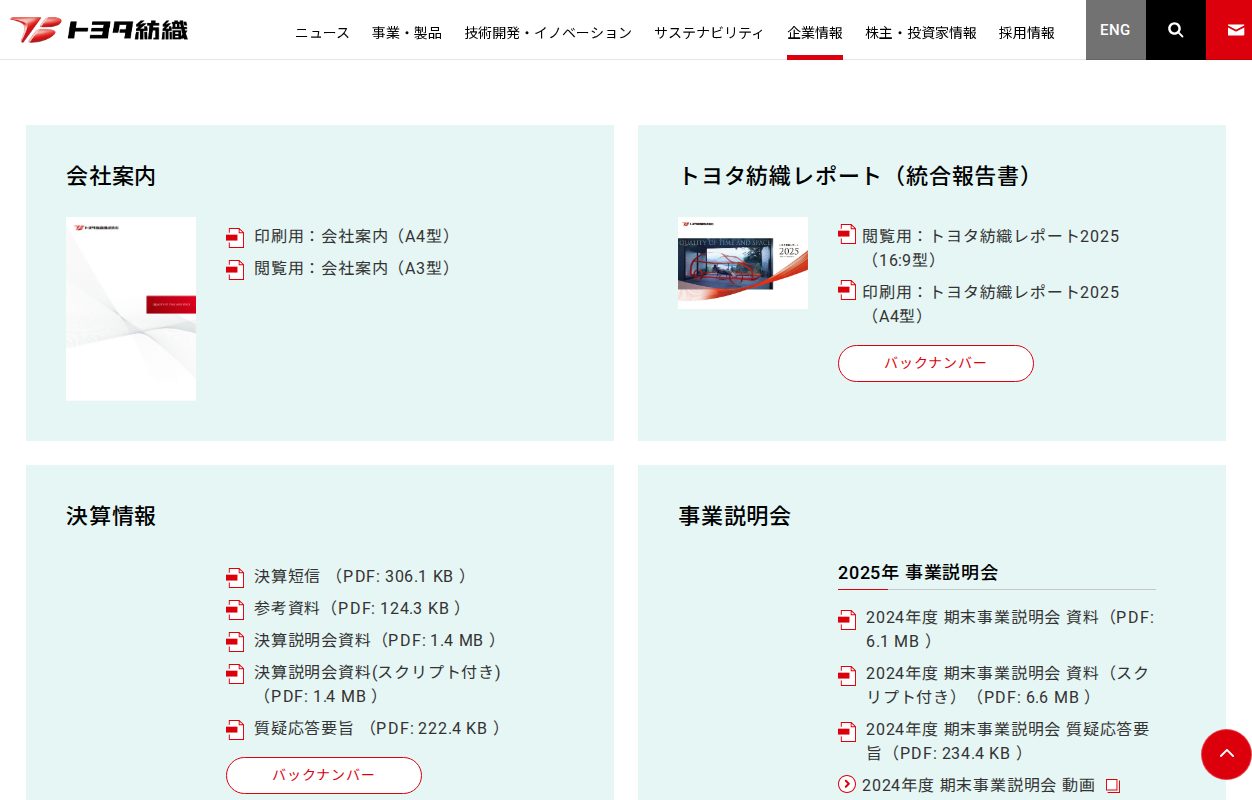
Task: Click the トヨタ紡織レポート 2025 cover thumbnail
Action: 743,263
